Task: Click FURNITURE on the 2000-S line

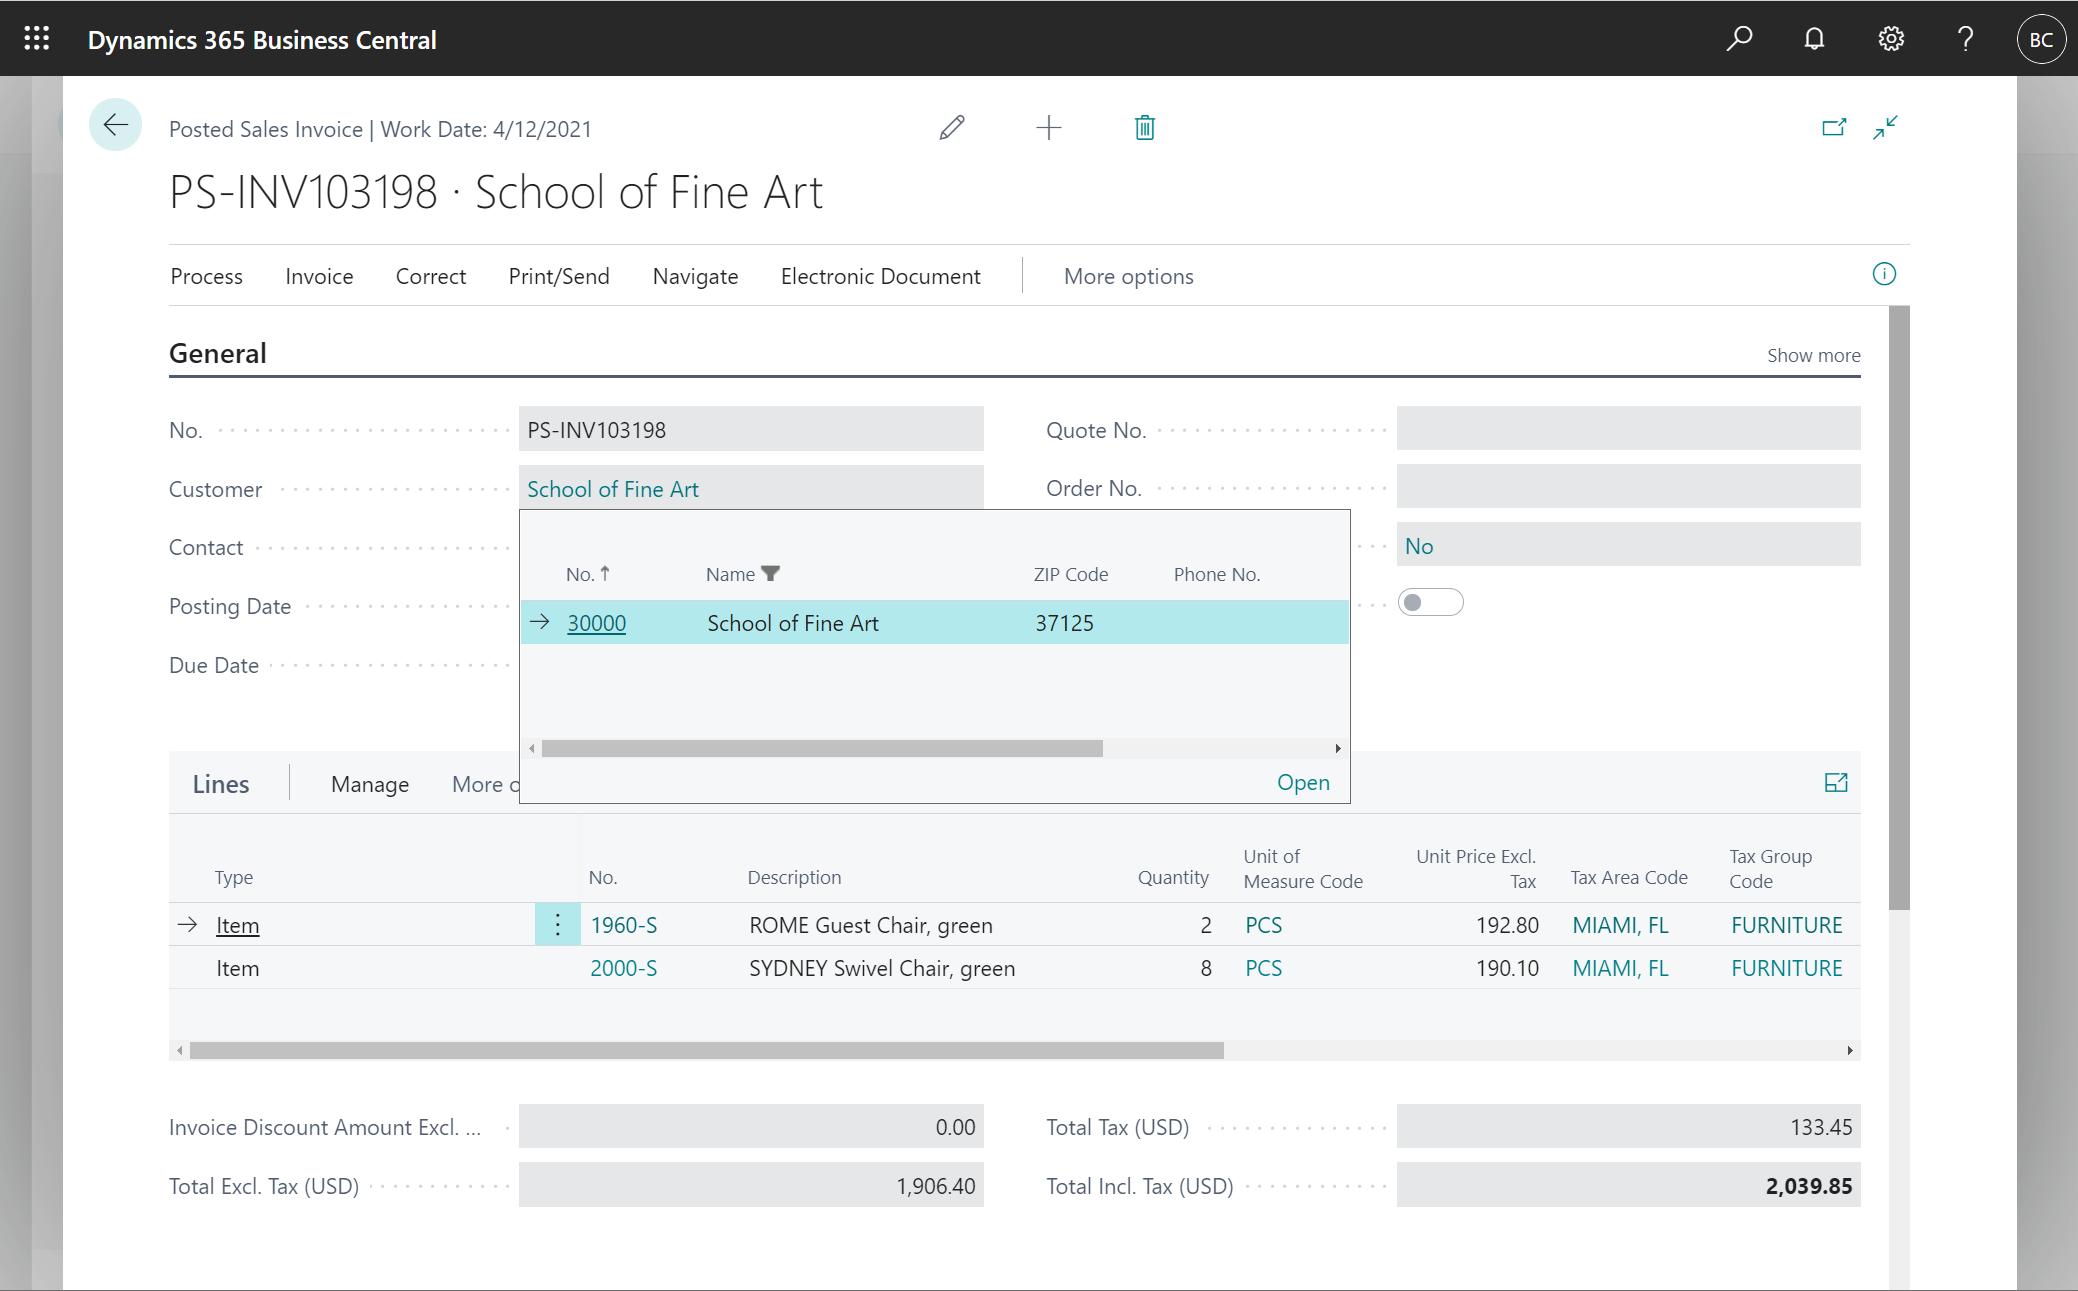Action: pos(1786,968)
